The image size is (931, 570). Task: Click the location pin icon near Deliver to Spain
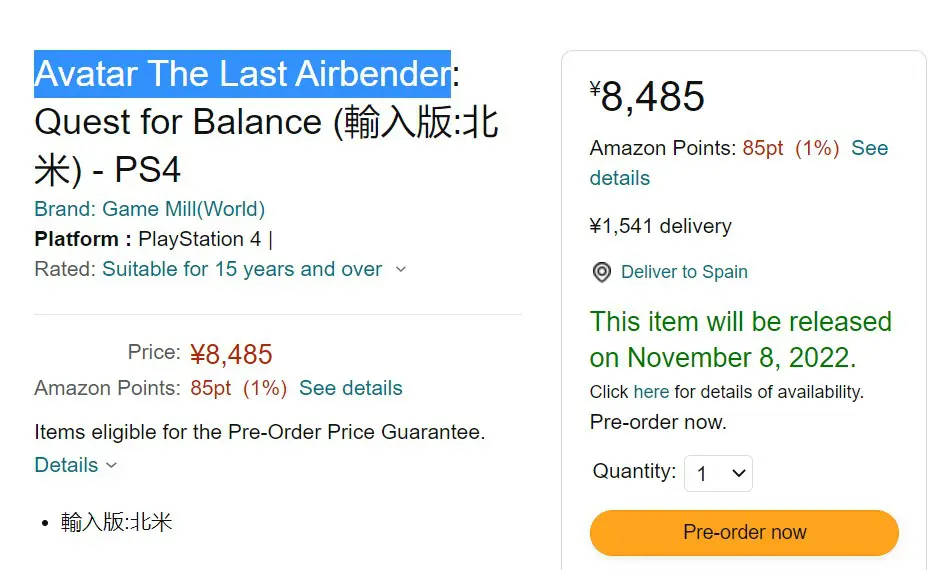(601, 272)
